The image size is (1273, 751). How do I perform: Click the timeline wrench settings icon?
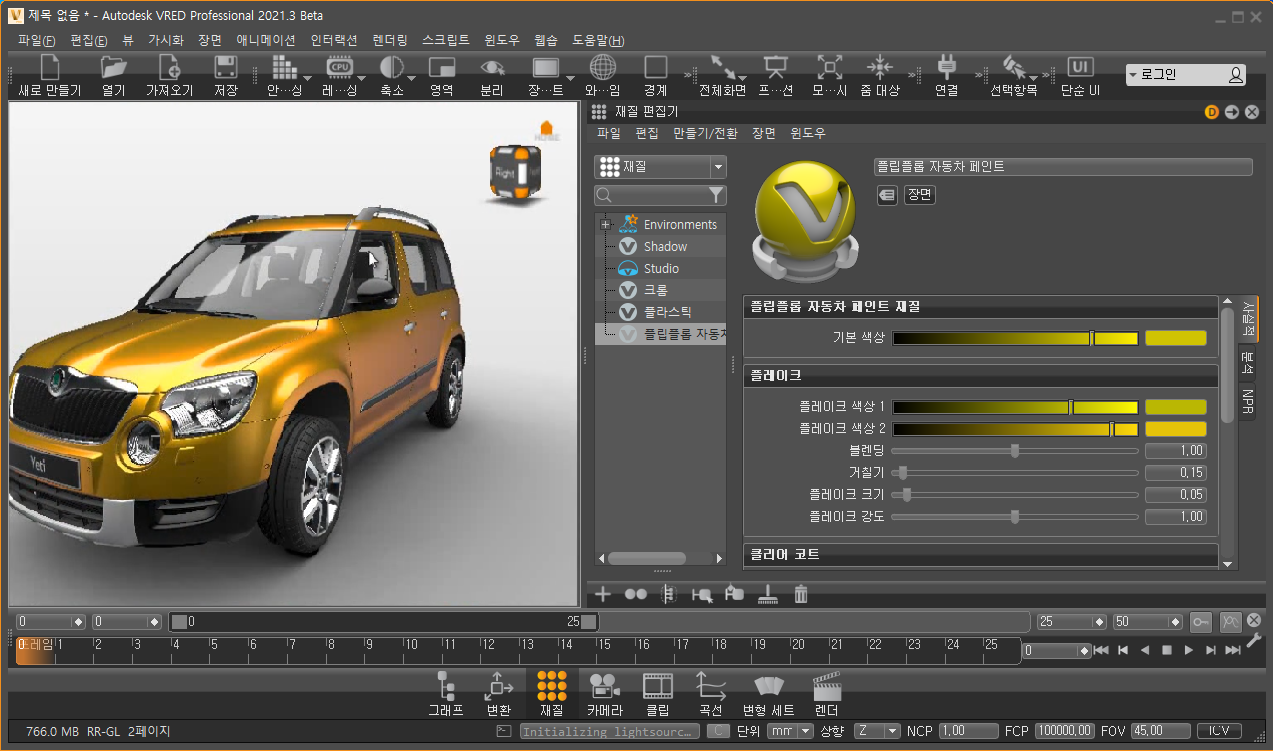1254,640
